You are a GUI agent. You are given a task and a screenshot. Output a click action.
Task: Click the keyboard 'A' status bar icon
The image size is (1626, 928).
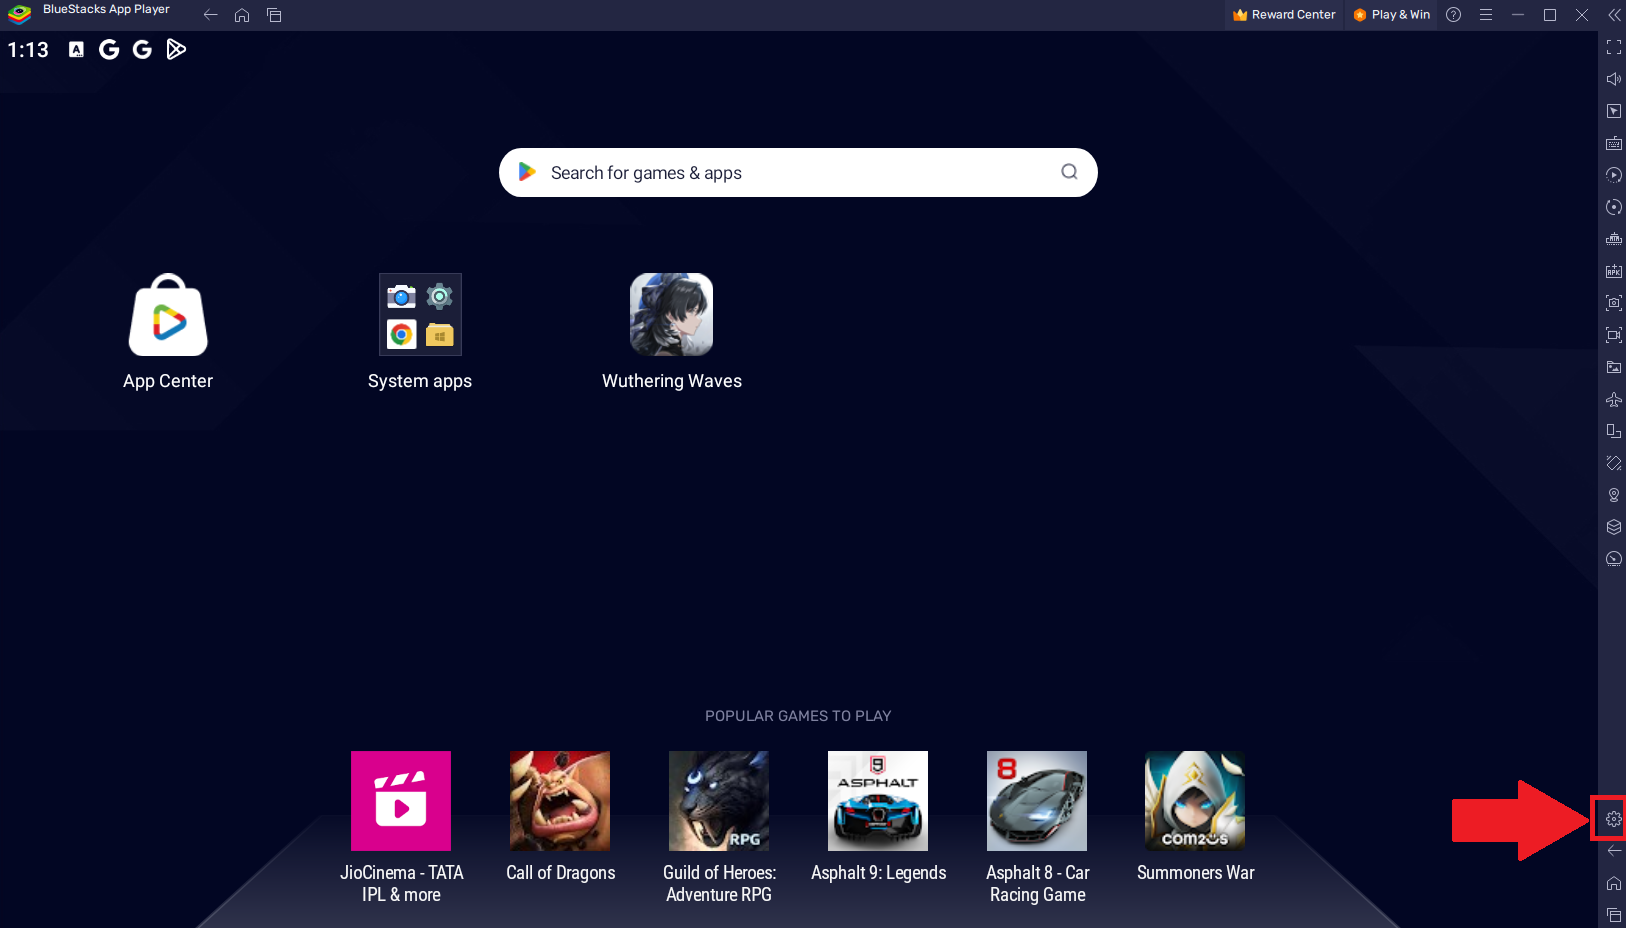tap(76, 49)
